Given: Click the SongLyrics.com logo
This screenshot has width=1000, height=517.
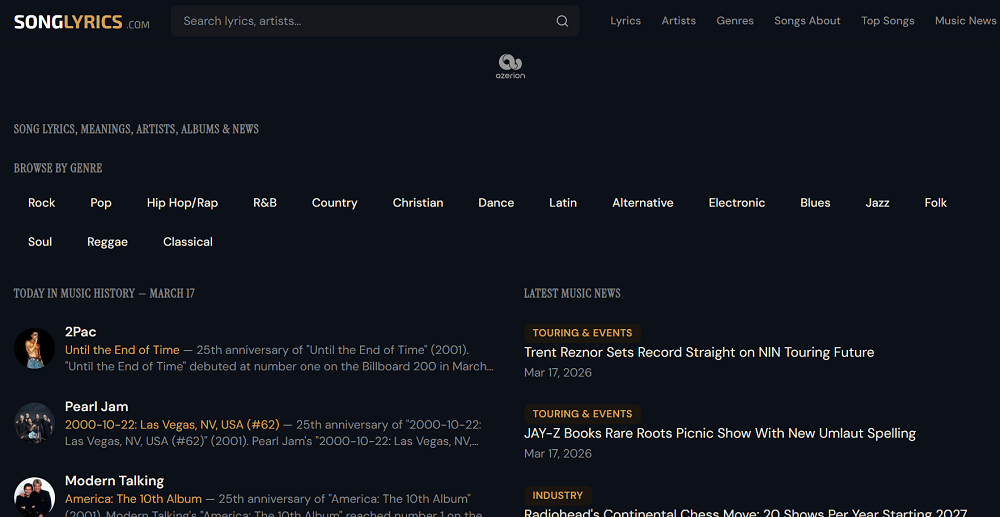Looking at the screenshot, I should (x=82, y=22).
